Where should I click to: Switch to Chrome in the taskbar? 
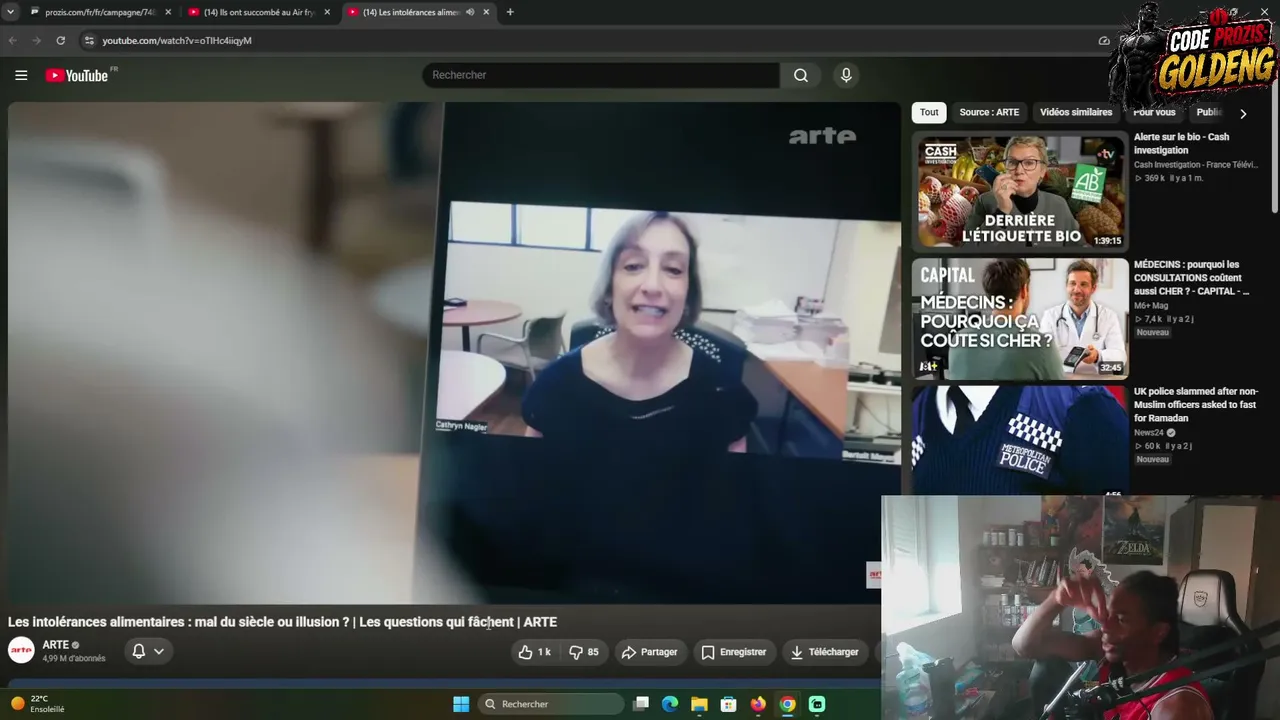788,704
